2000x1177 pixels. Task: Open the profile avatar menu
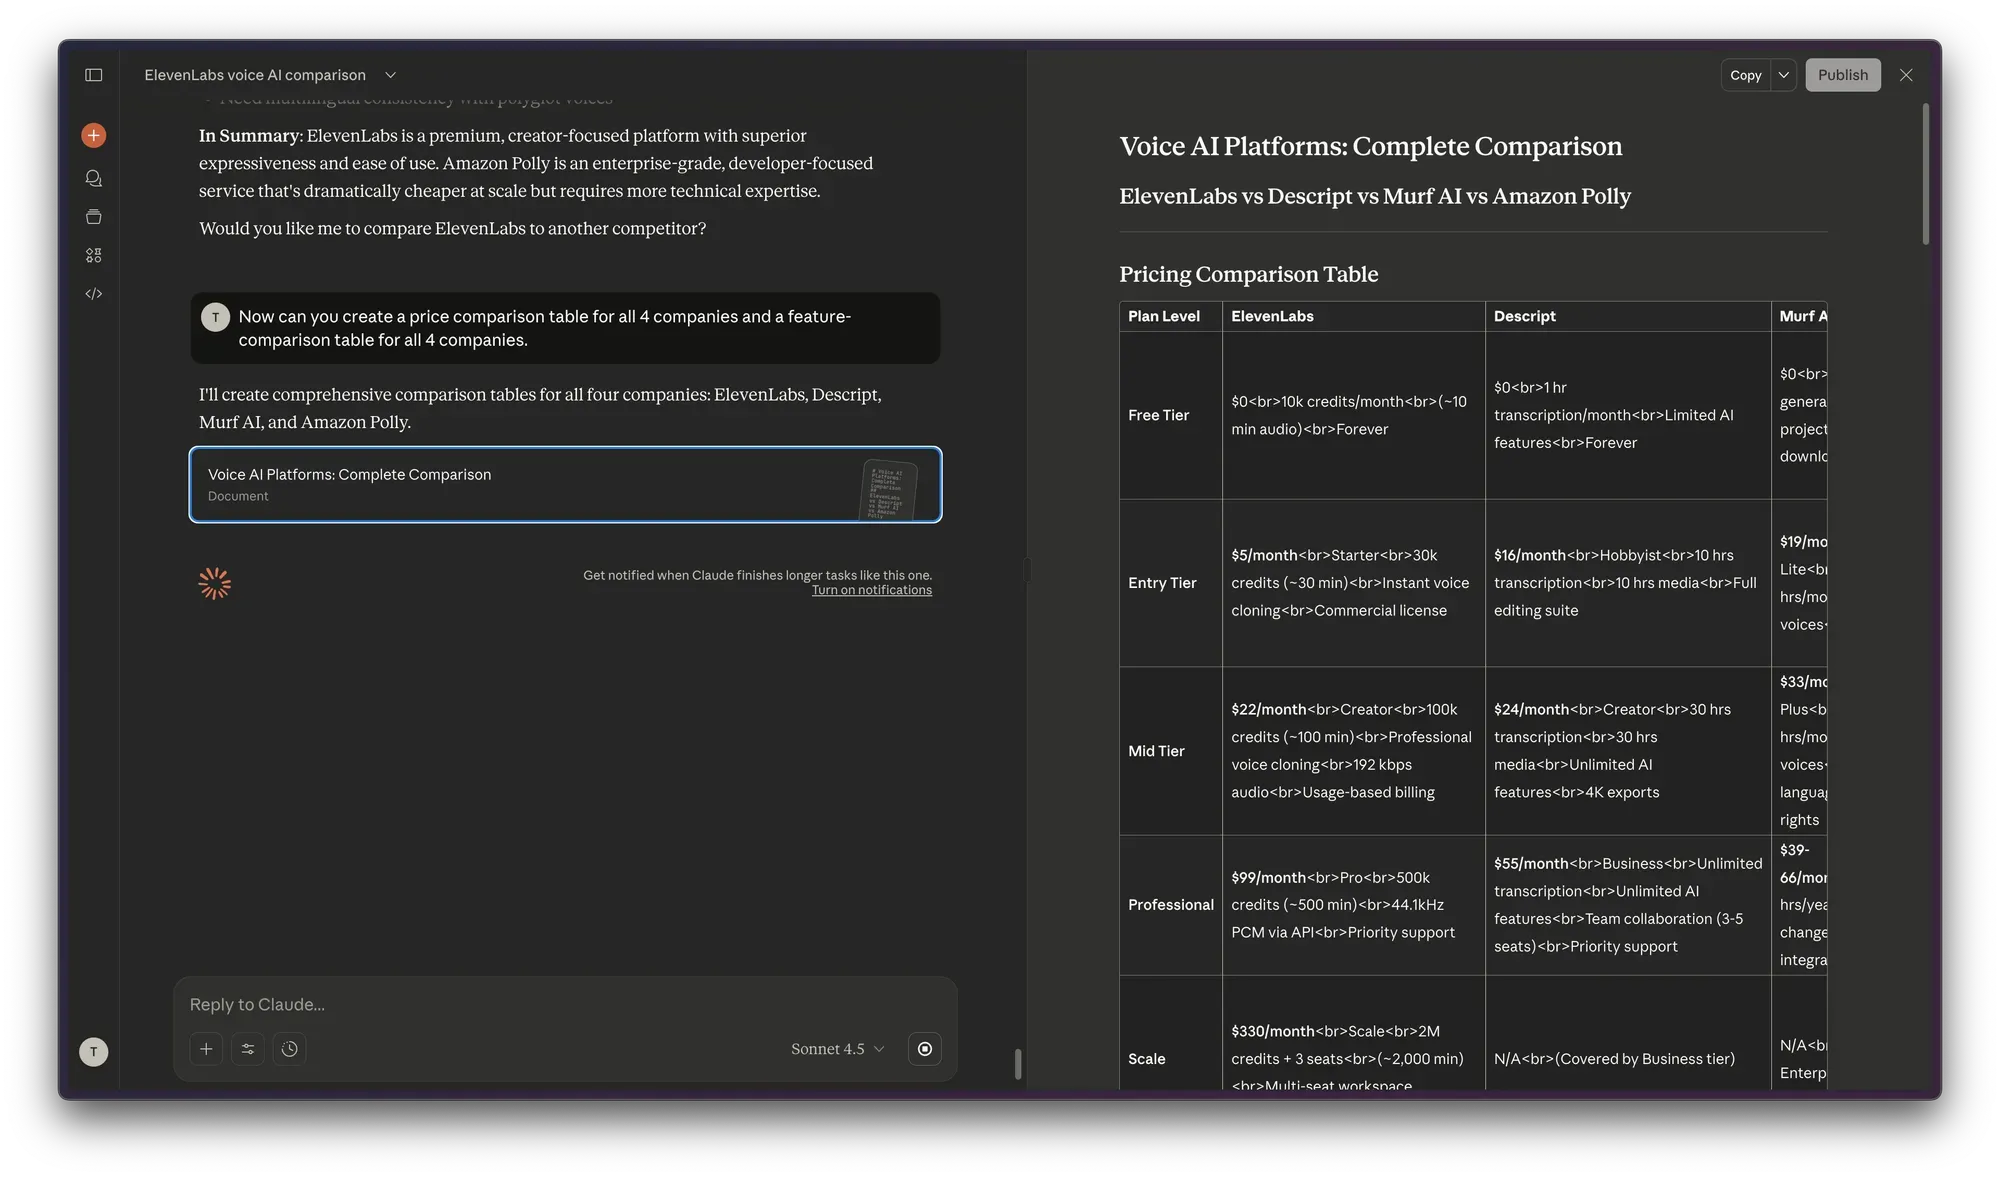tap(93, 1051)
